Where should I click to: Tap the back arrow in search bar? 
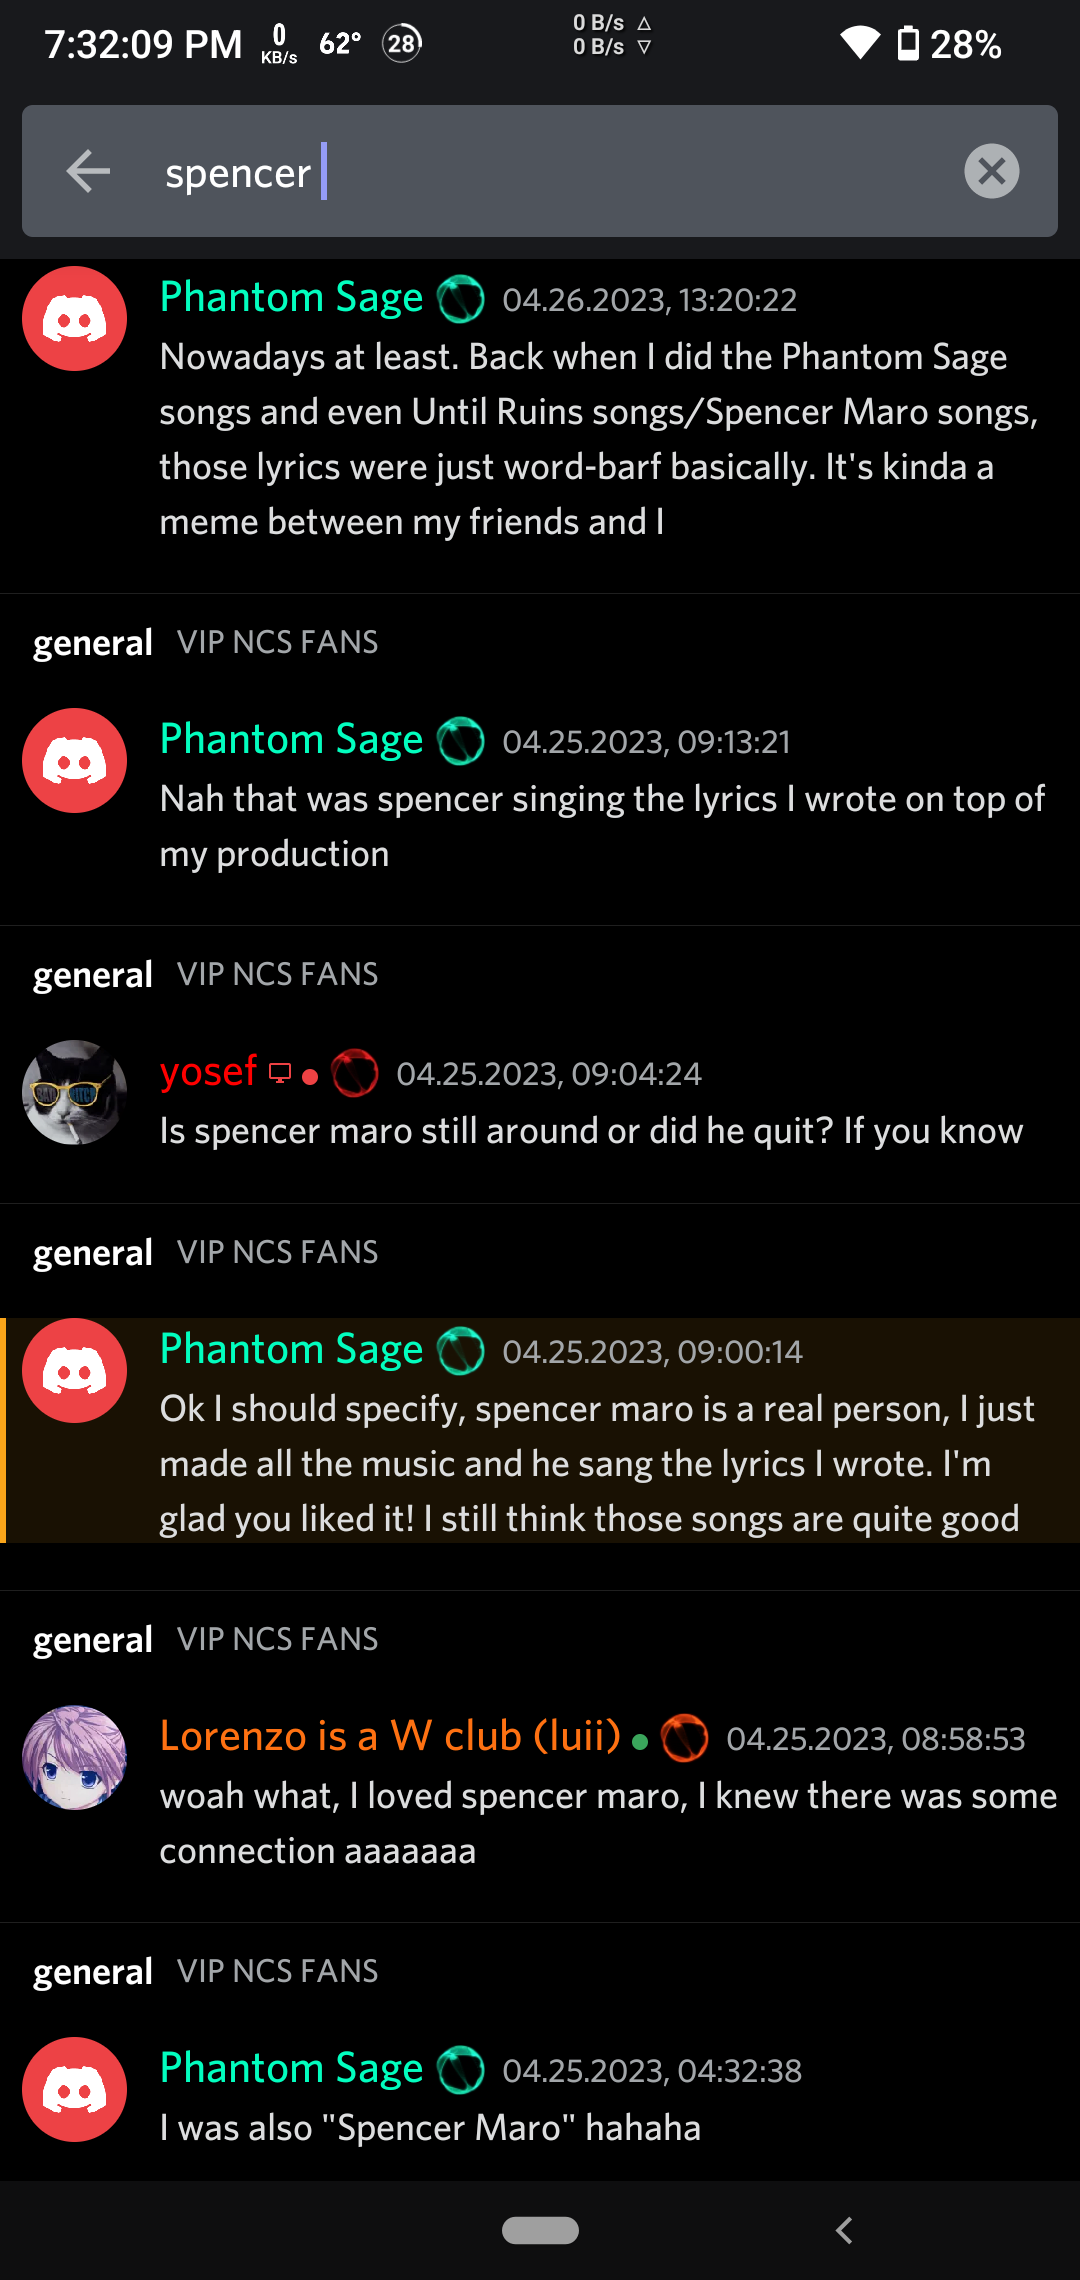click(88, 171)
